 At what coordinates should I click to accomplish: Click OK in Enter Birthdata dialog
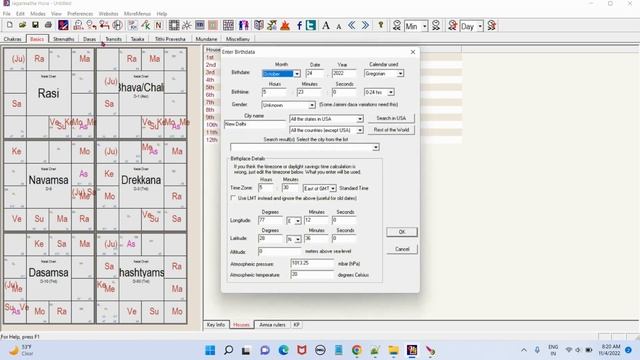[x=402, y=232]
